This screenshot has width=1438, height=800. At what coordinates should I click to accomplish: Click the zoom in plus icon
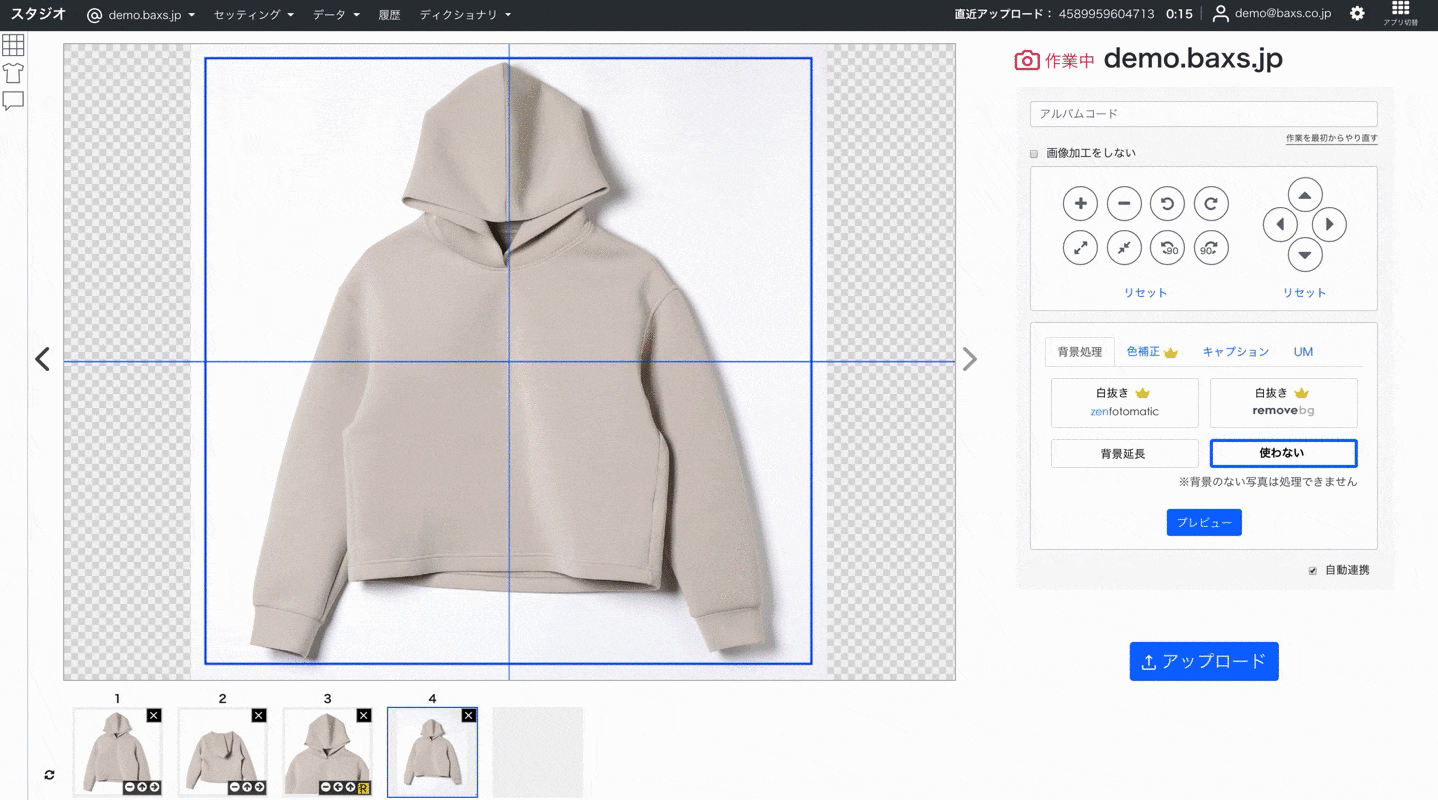point(1080,204)
